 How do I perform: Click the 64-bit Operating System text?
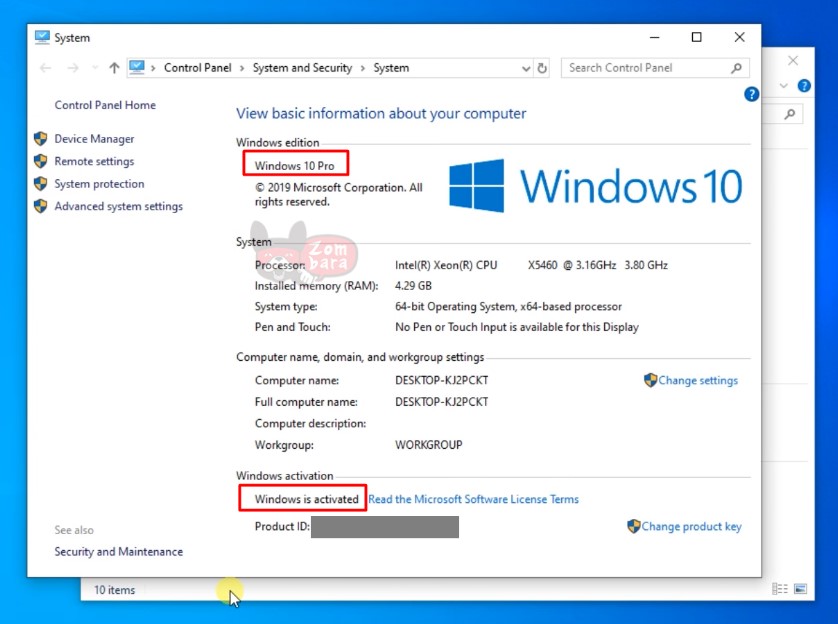(x=508, y=307)
